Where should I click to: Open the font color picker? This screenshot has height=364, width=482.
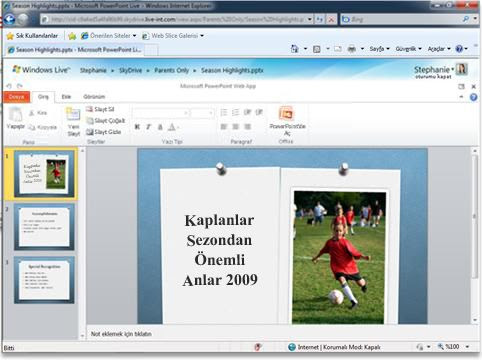(173, 127)
